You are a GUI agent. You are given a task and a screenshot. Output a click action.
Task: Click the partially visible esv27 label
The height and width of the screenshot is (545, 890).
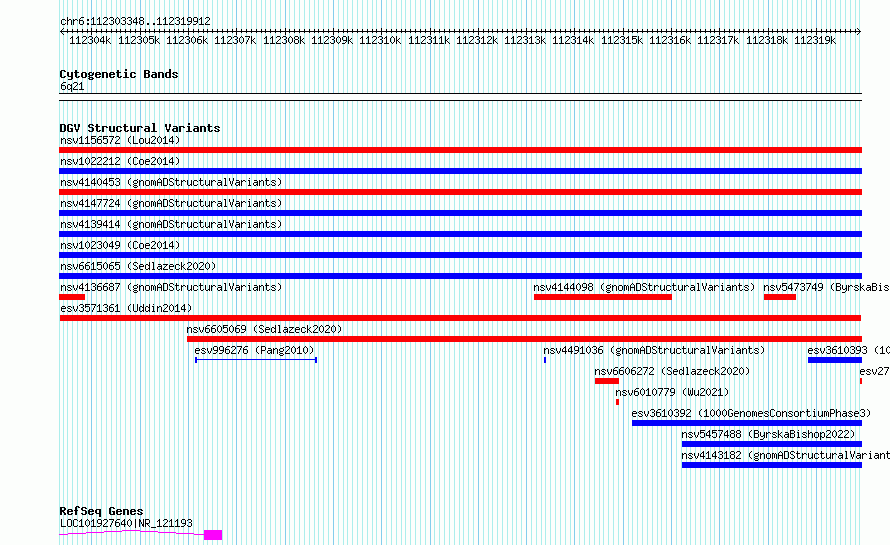tap(874, 371)
